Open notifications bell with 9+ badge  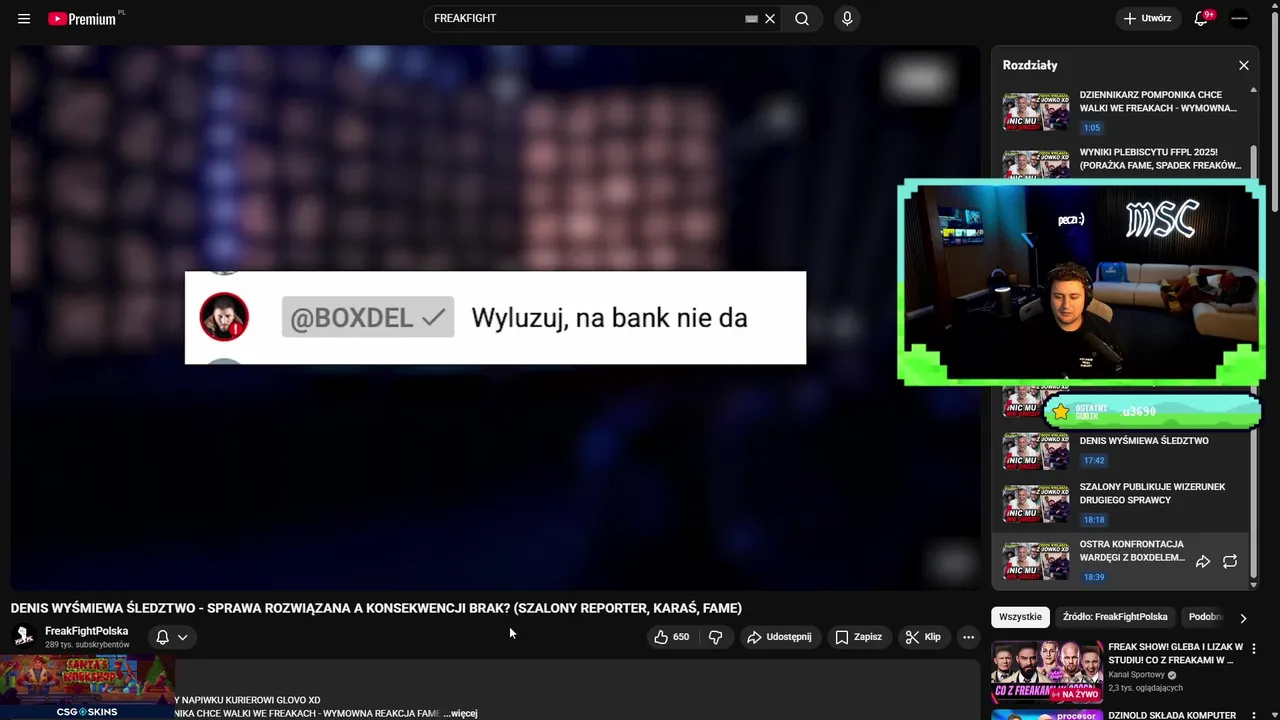click(x=1202, y=19)
